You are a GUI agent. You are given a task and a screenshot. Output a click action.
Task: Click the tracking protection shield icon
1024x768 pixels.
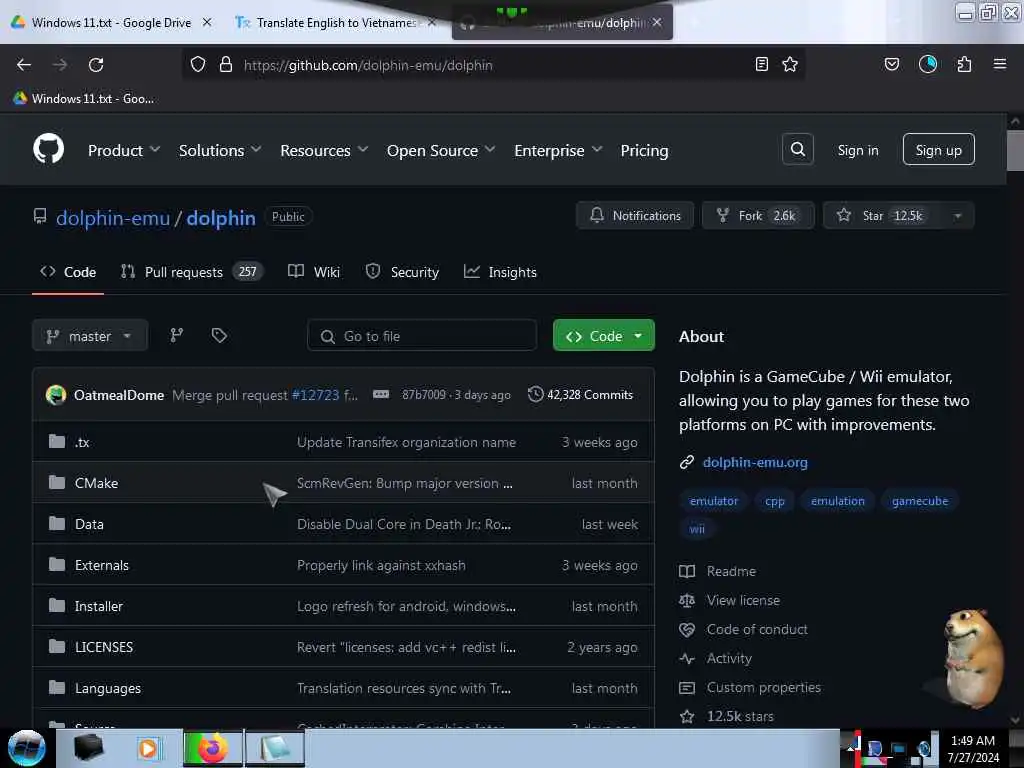[198, 64]
